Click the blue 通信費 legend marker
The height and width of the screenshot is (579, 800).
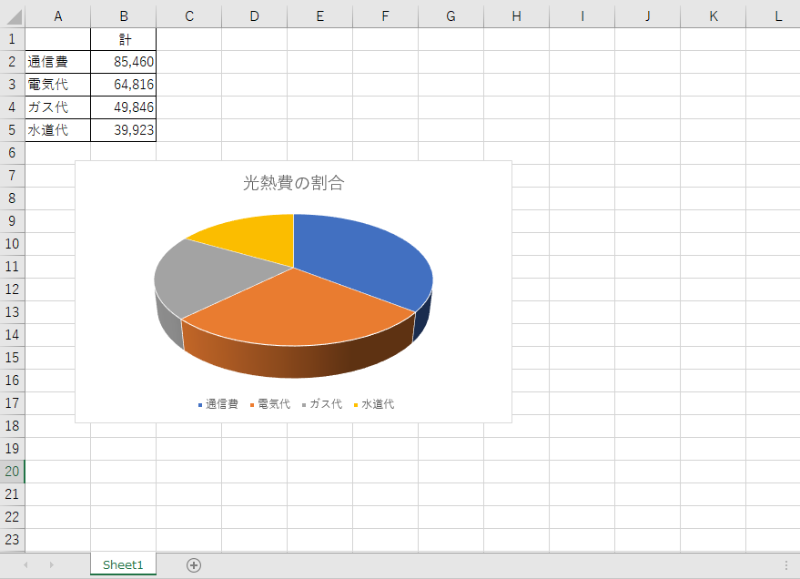201,405
